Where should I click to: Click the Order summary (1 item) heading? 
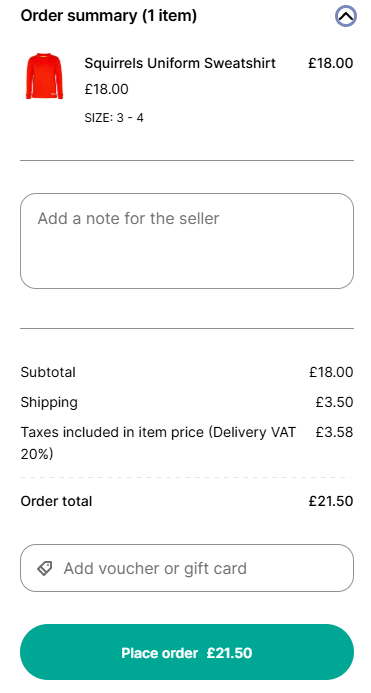click(109, 16)
